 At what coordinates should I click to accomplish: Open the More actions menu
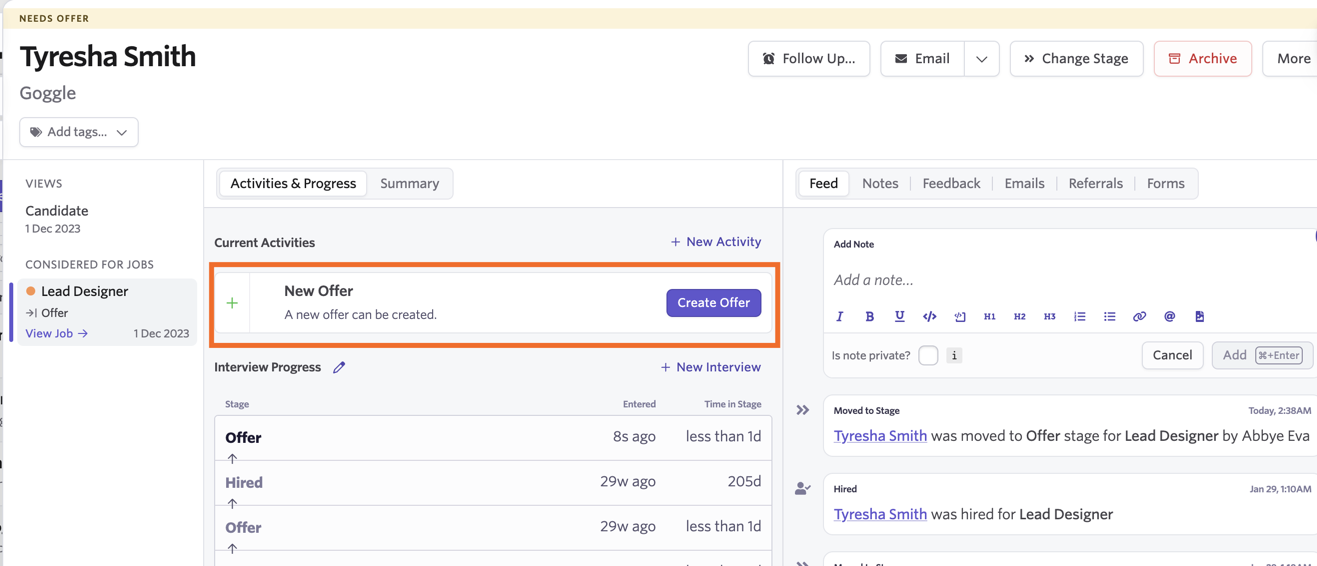1292,59
